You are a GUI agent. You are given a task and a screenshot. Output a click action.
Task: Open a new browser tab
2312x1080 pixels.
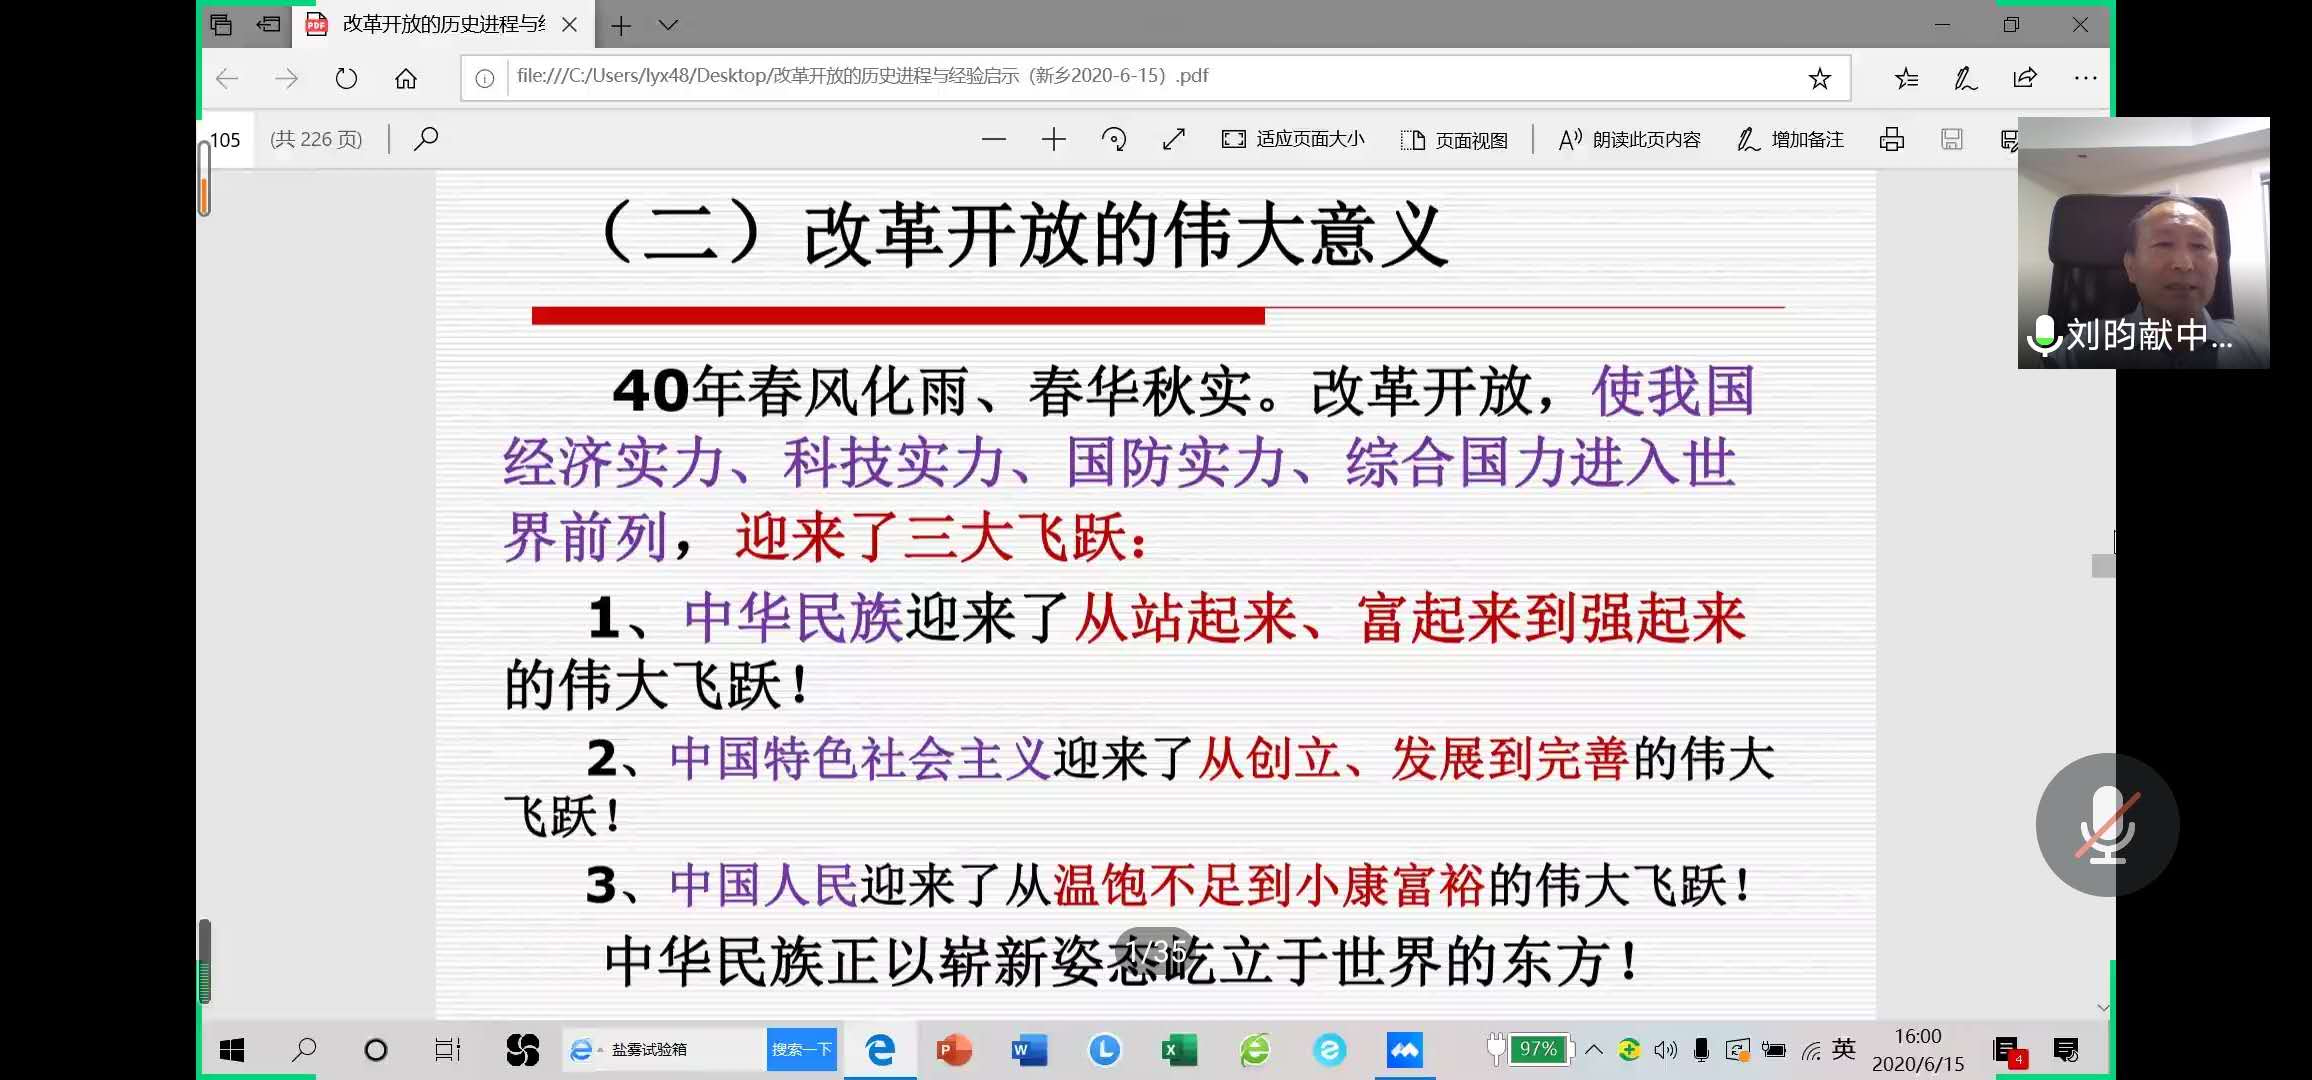click(621, 25)
